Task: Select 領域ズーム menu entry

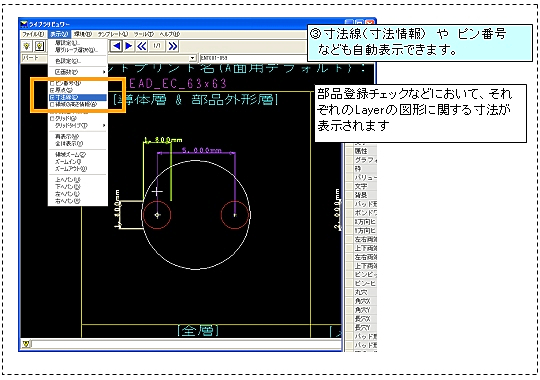Action: click(78, 154)
